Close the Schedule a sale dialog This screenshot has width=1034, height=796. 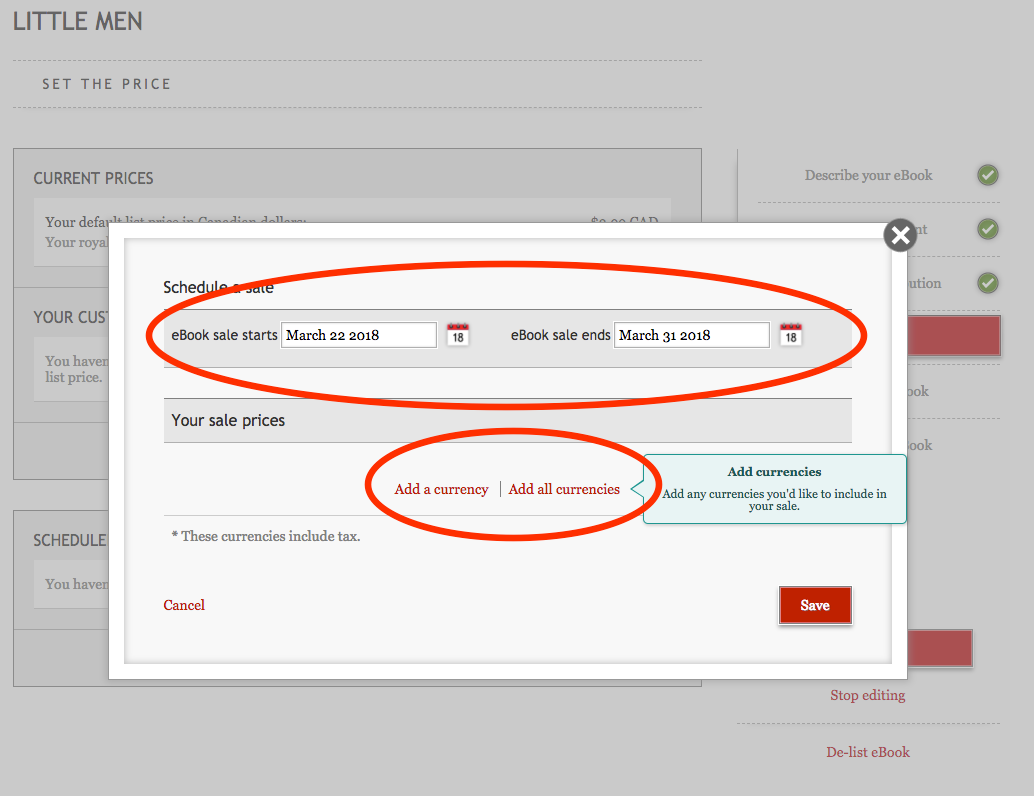click(900, 235)
